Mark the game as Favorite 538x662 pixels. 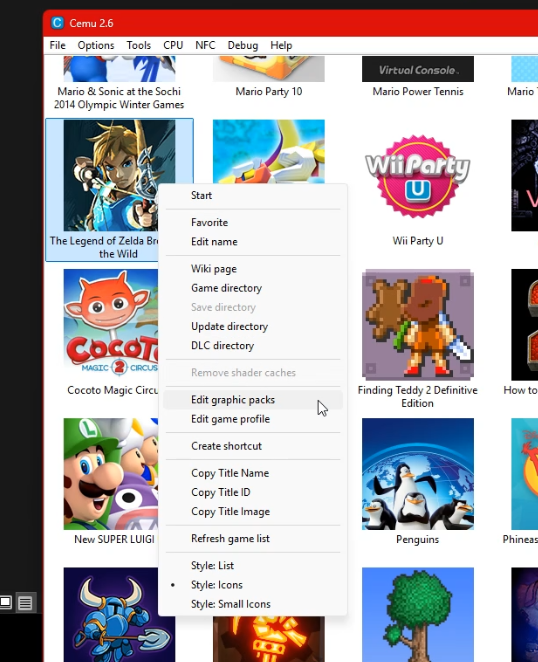pyautogui.click(x=253, y=222)
